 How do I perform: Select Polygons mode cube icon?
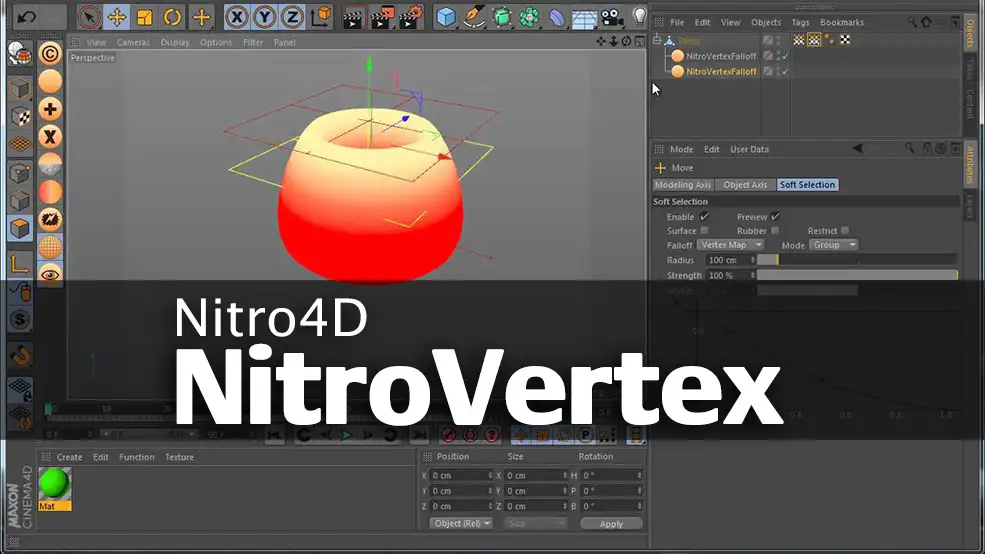coord(20,229)
